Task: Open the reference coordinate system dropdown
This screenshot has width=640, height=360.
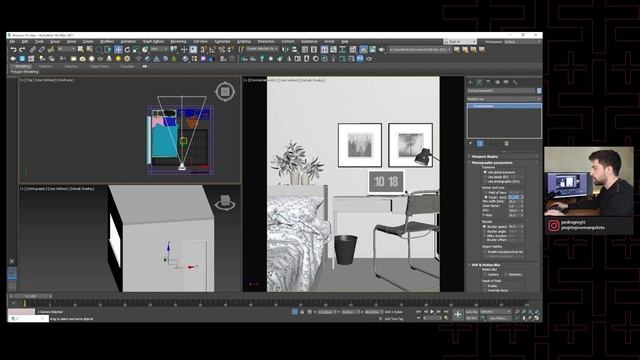Action: click(159, 49)
